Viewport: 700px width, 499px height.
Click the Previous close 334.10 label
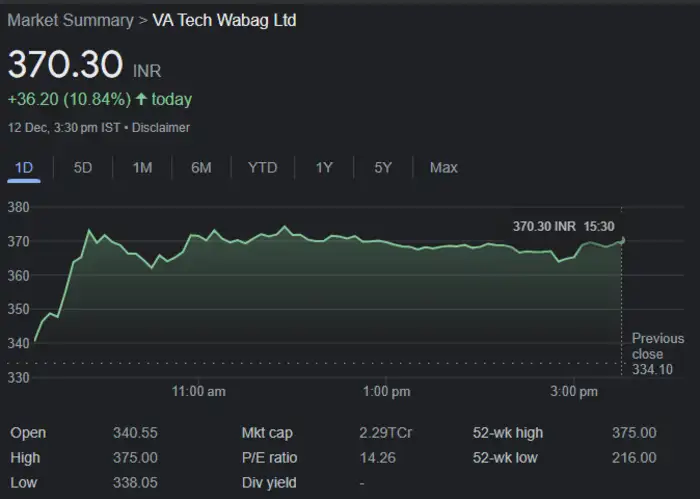657,354
